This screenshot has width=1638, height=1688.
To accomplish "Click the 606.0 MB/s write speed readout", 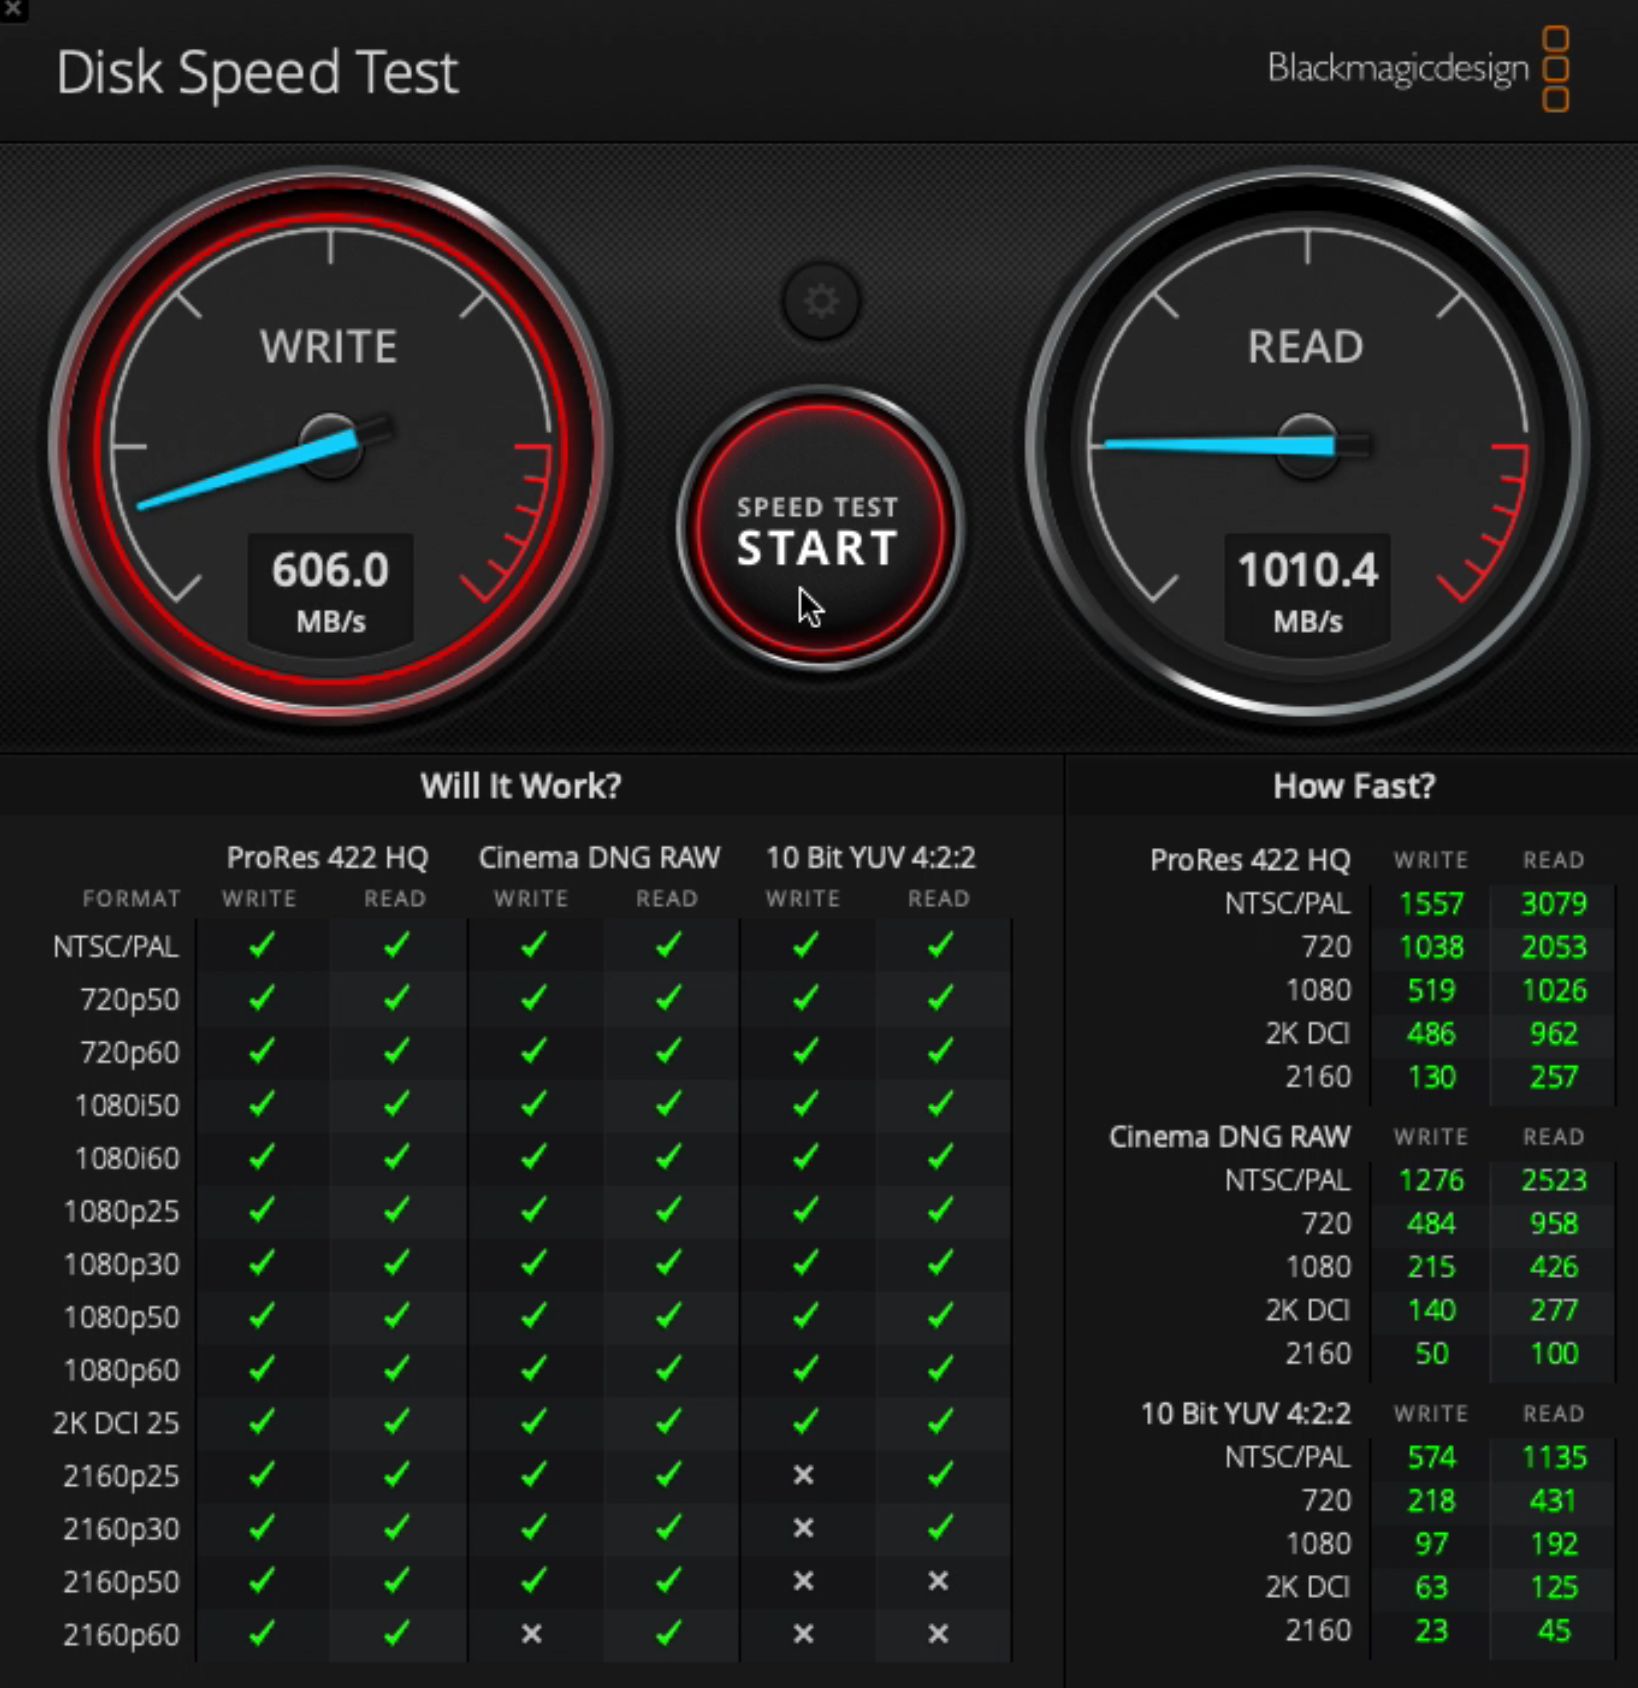I will (330, 592).
